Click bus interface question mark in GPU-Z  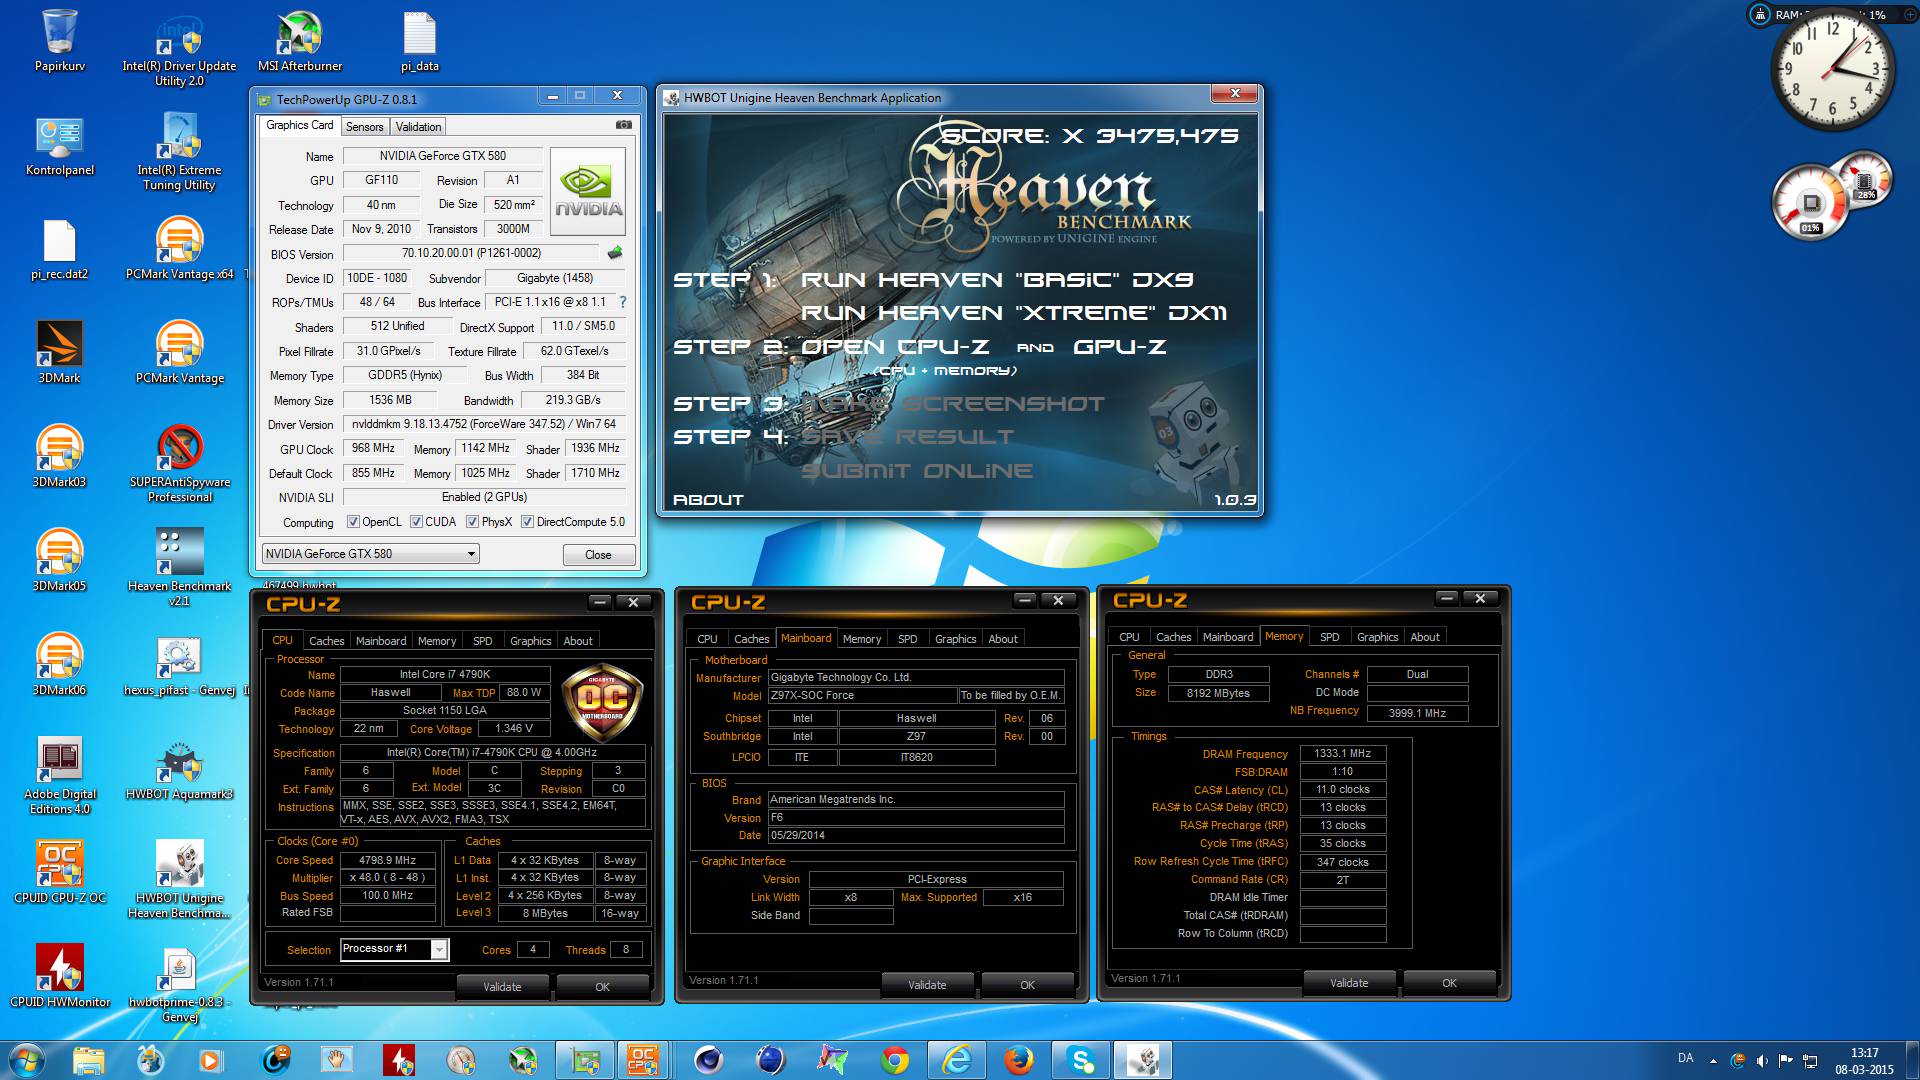(x=623, y=302)
